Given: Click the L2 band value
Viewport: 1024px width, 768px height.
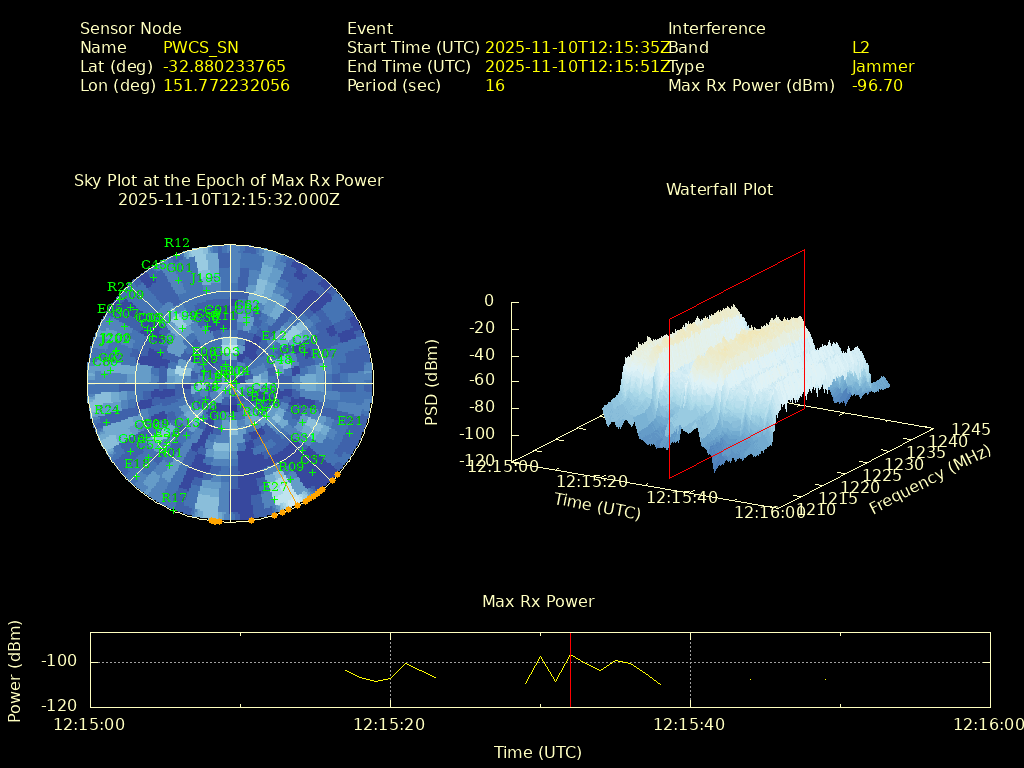Looking at the screenshot, I should [861, 47].
